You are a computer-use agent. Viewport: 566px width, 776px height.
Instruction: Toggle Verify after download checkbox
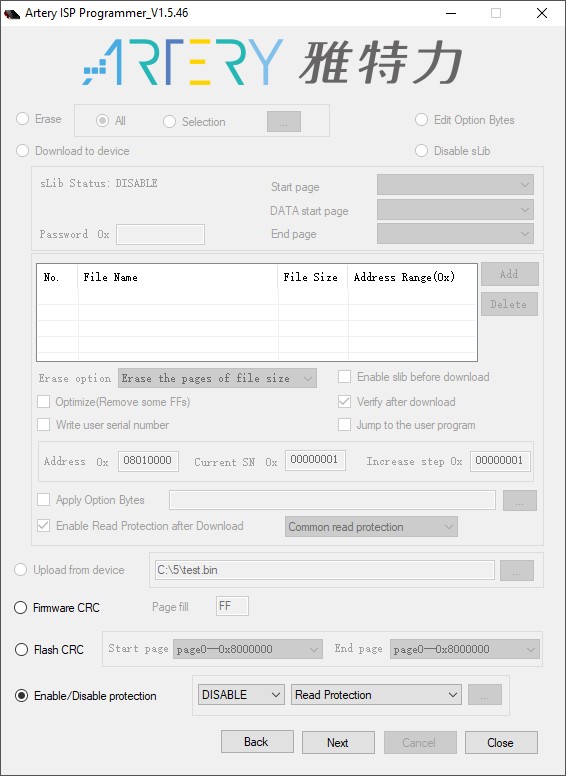point(344,401)
